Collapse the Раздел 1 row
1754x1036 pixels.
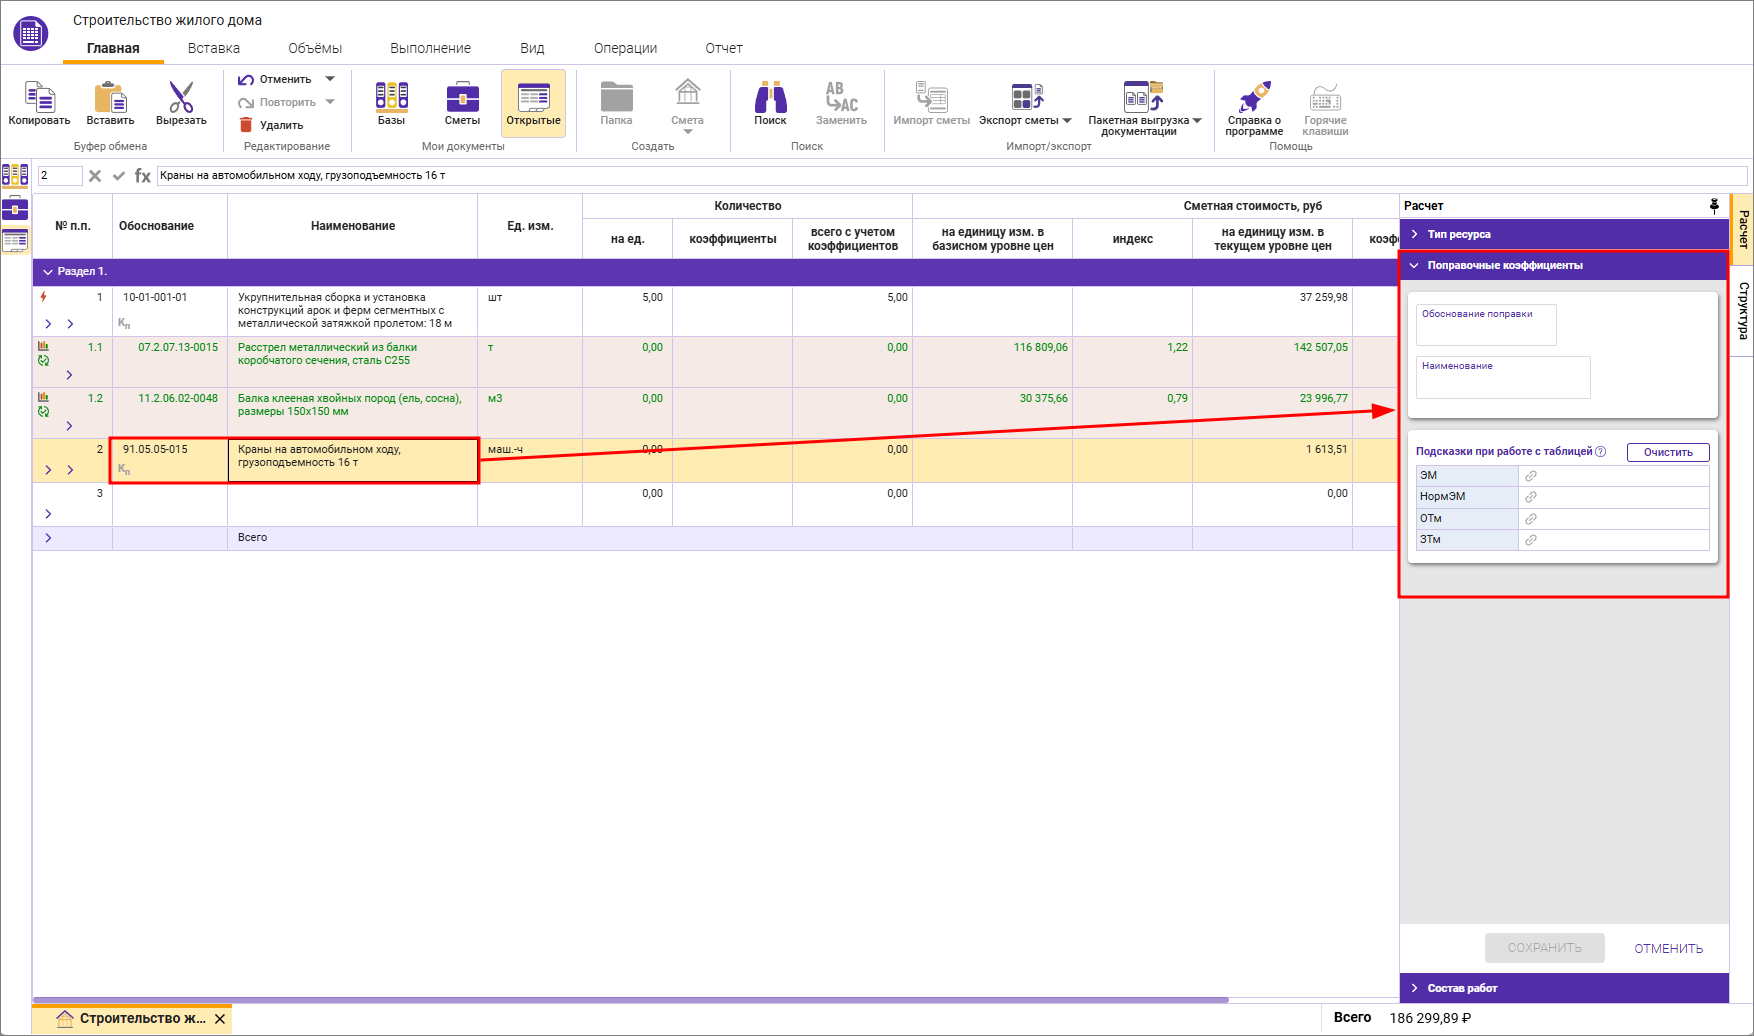coord(47,272)
